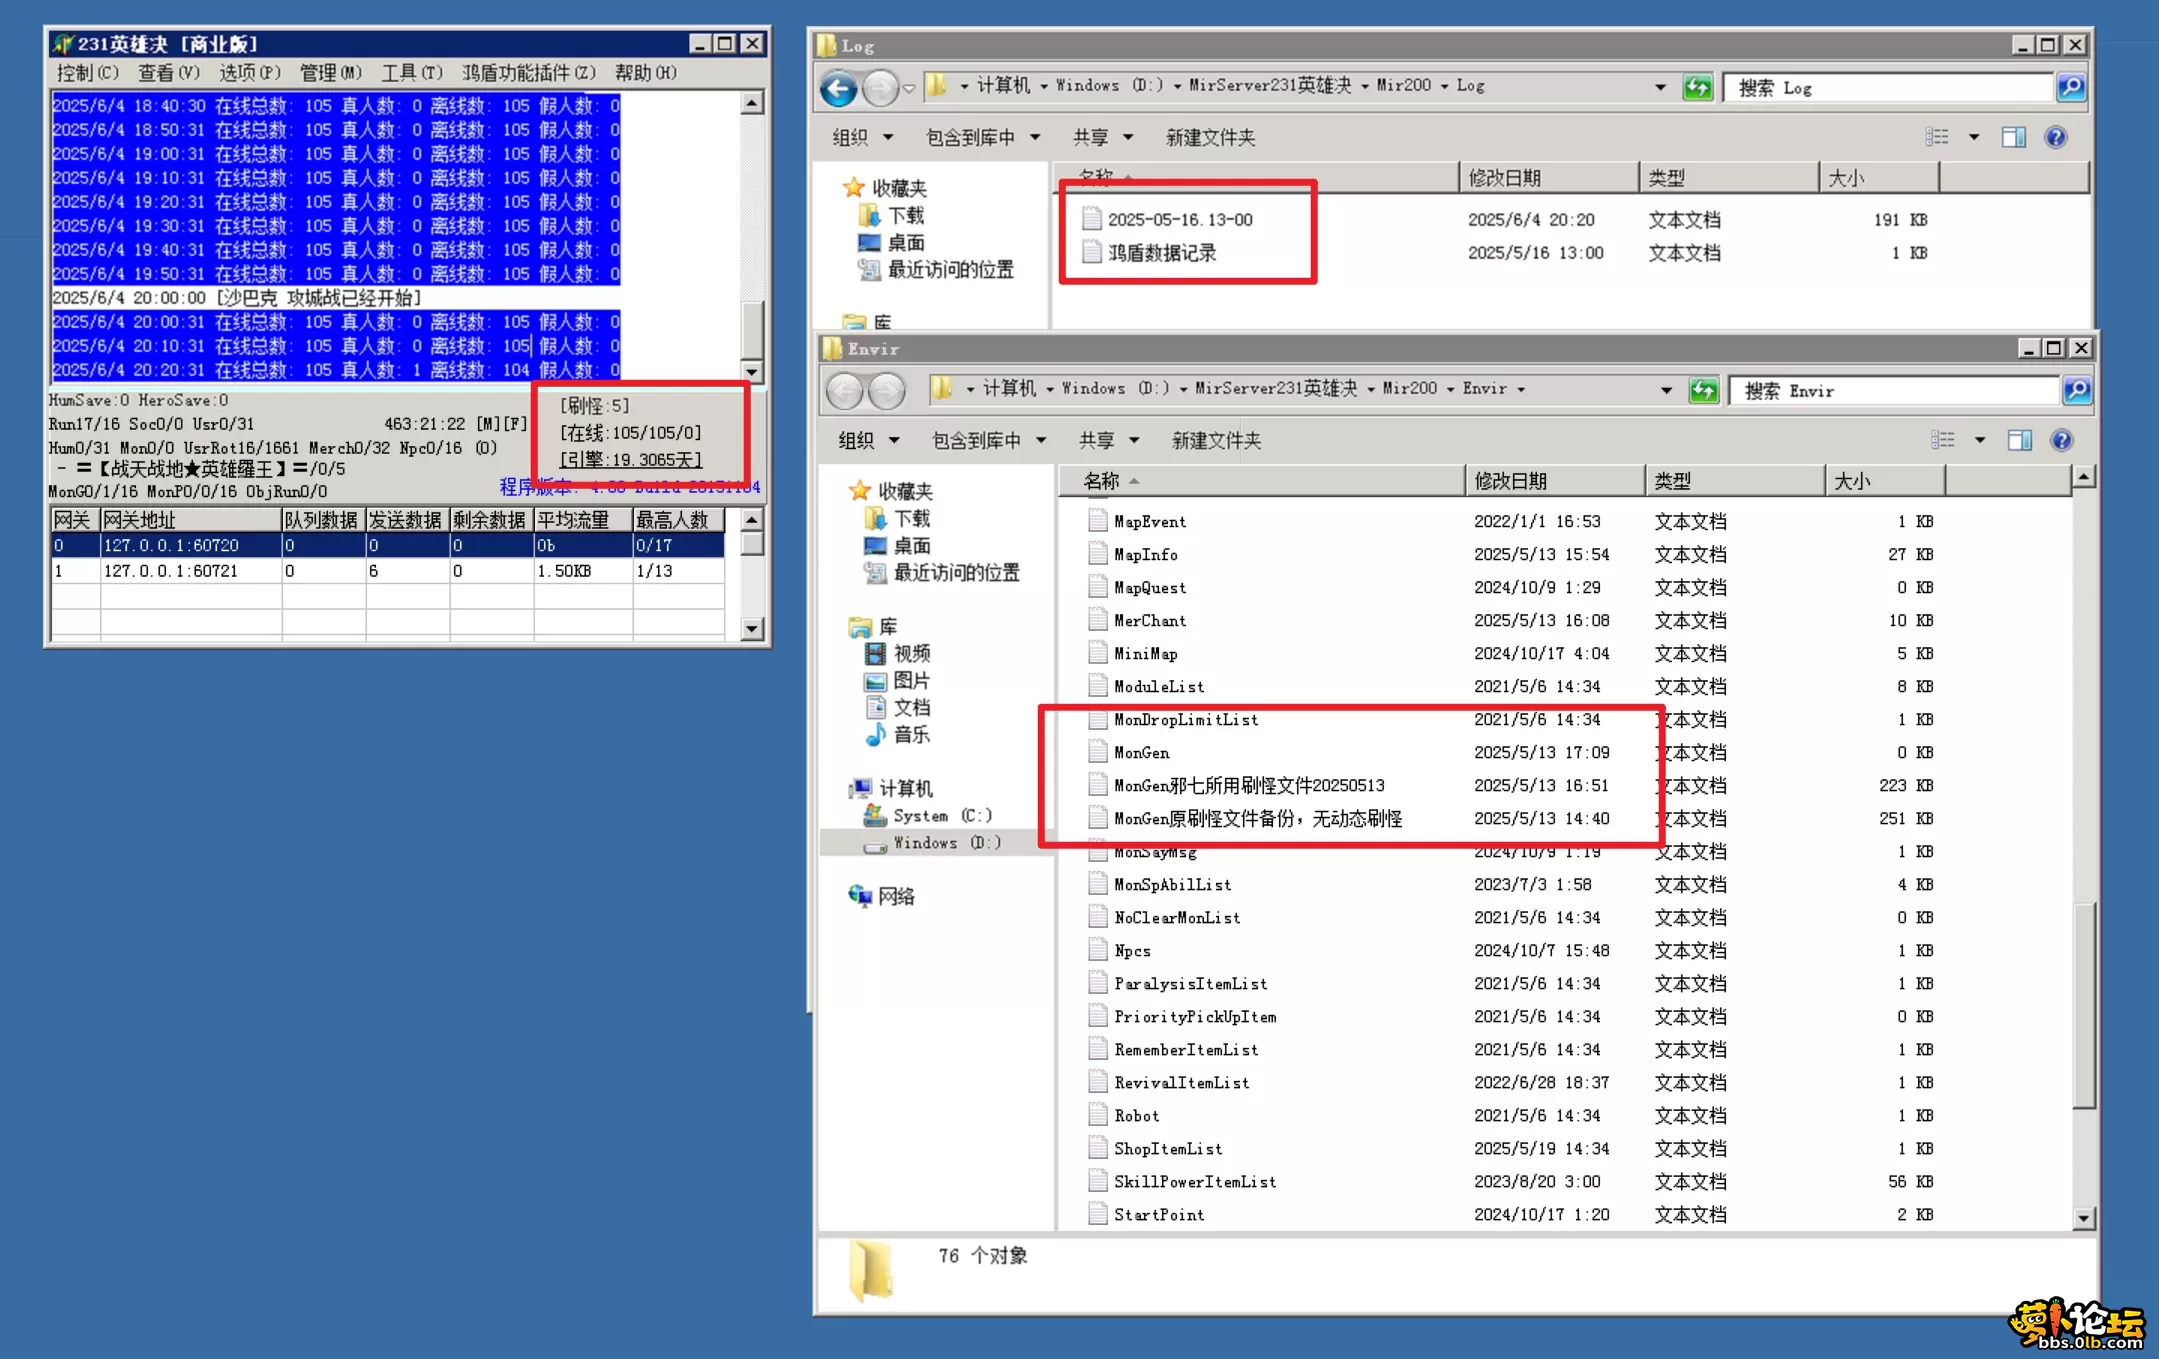The height and width of the screenshot is (1359, 2159).
Task: Click back arrow in Log window
Action: [x=839, y=88]
